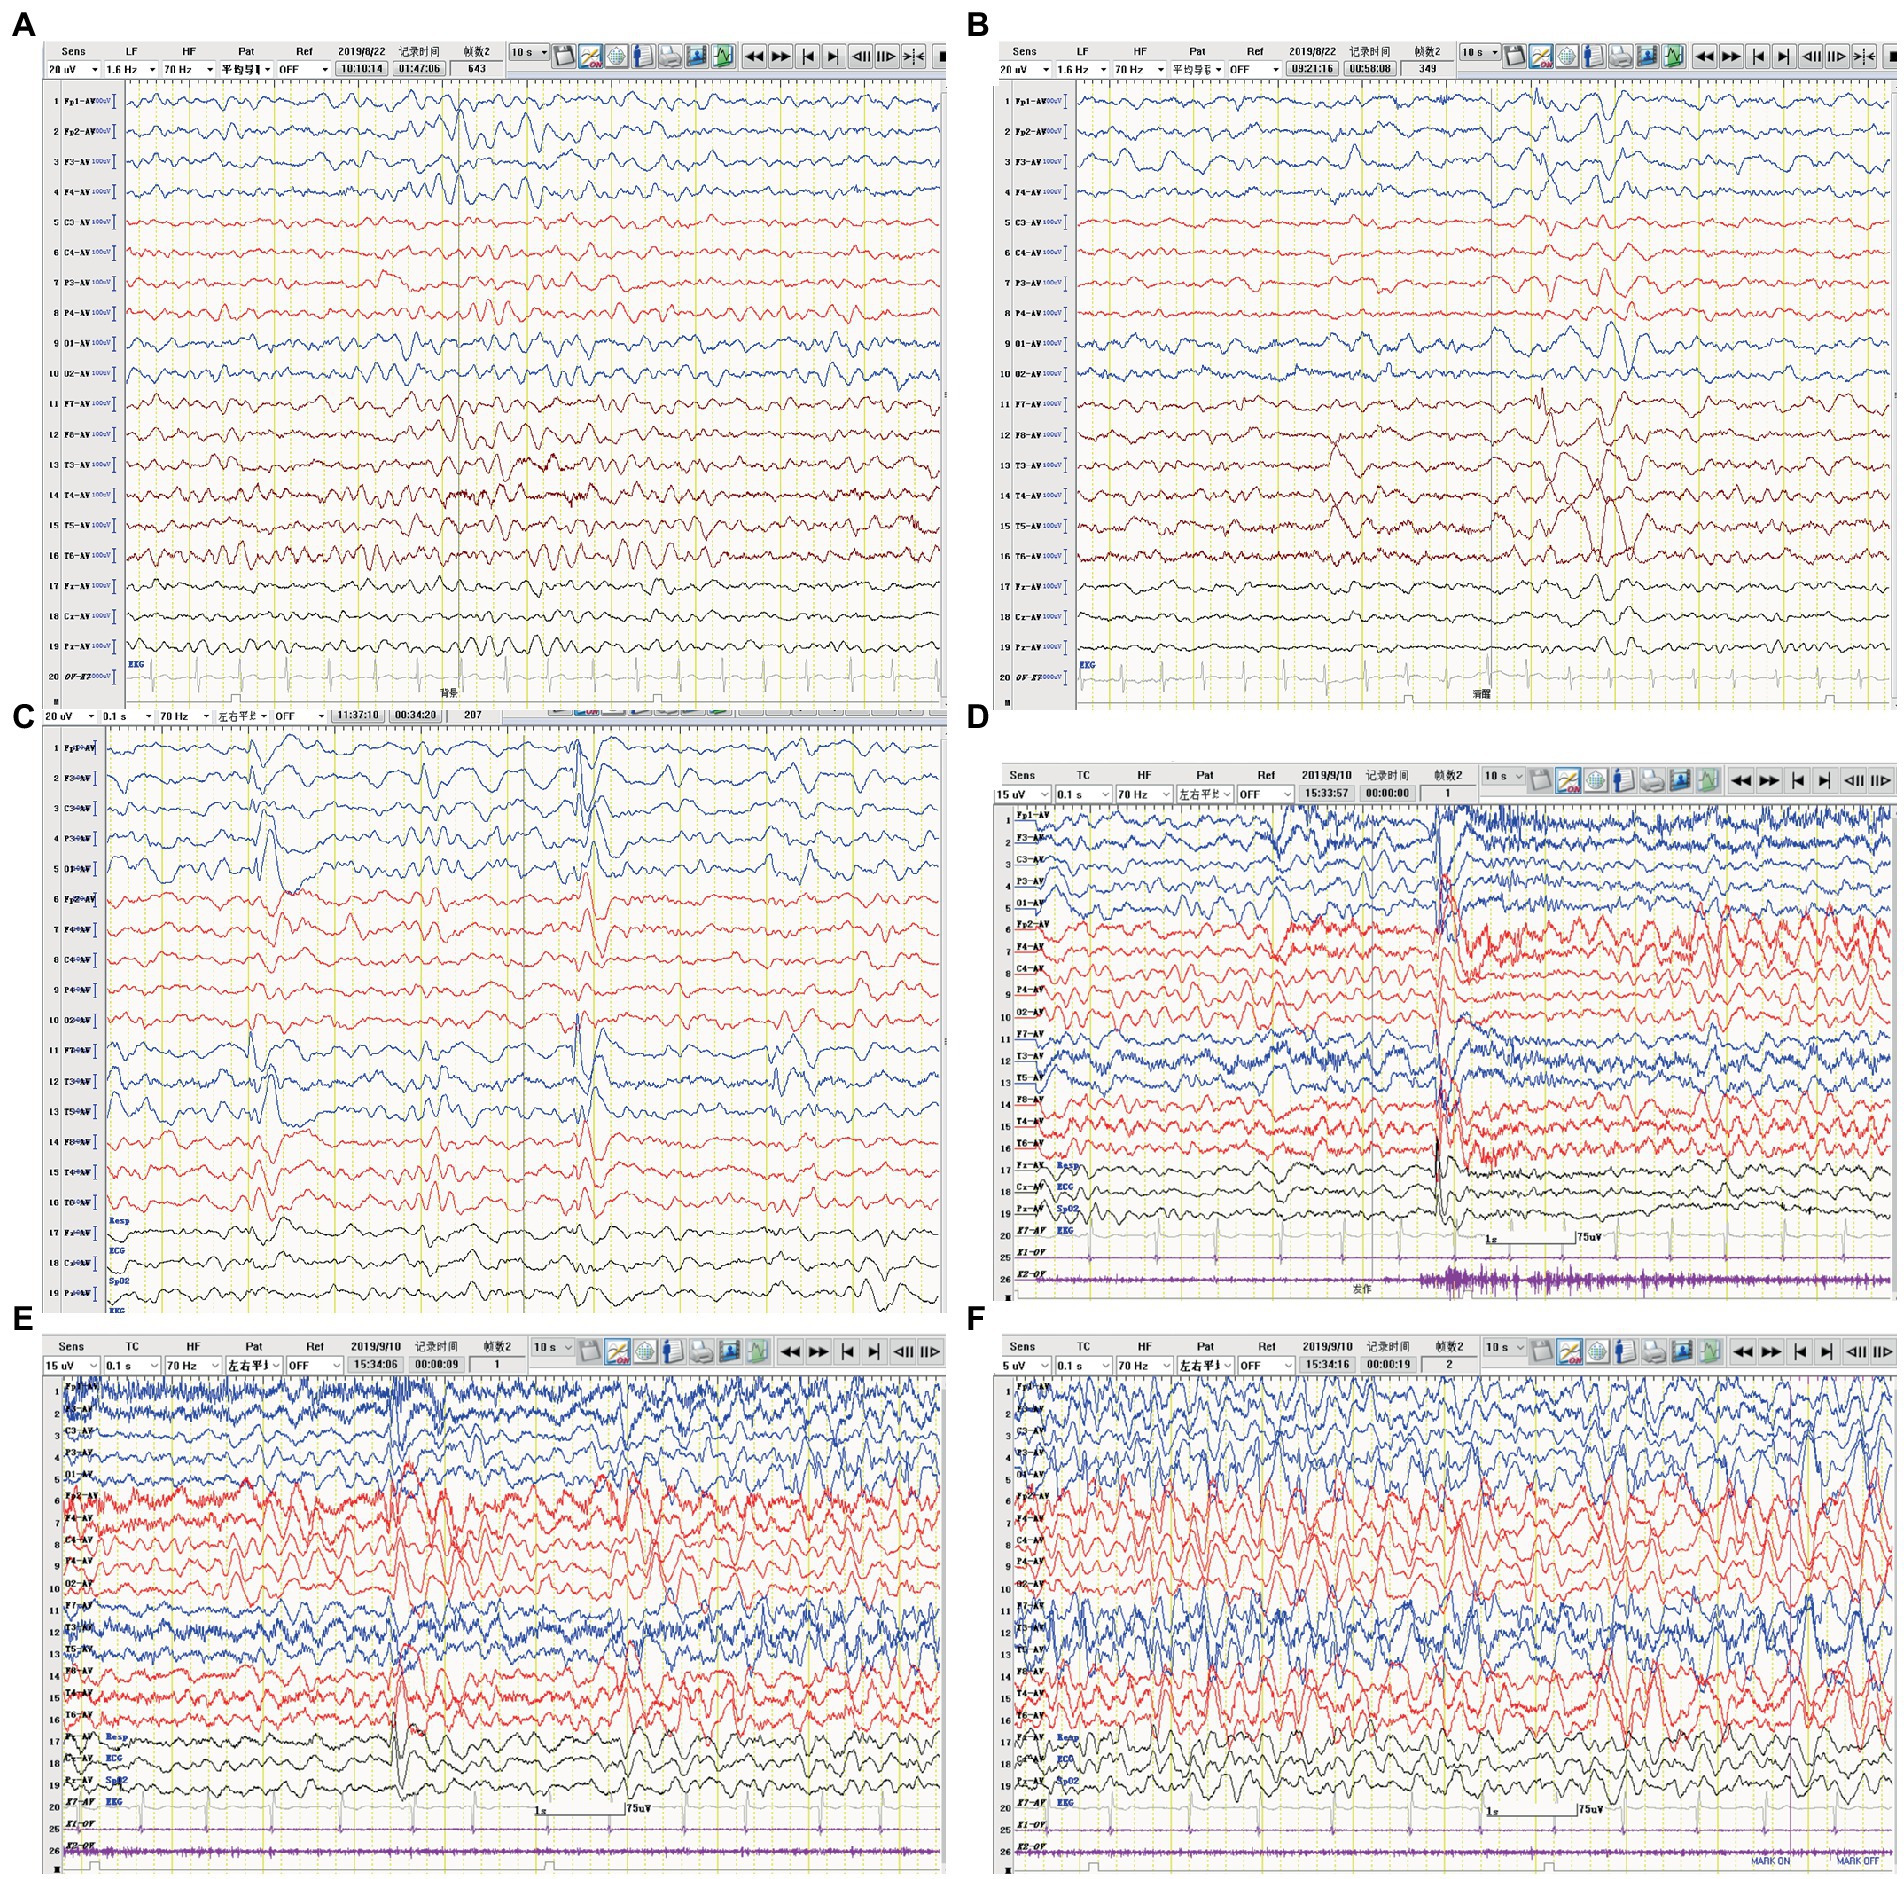Screen dimensions: 1904x1879
Task: Jump to recording end in panel B
Action: (x=1784, y=56)
